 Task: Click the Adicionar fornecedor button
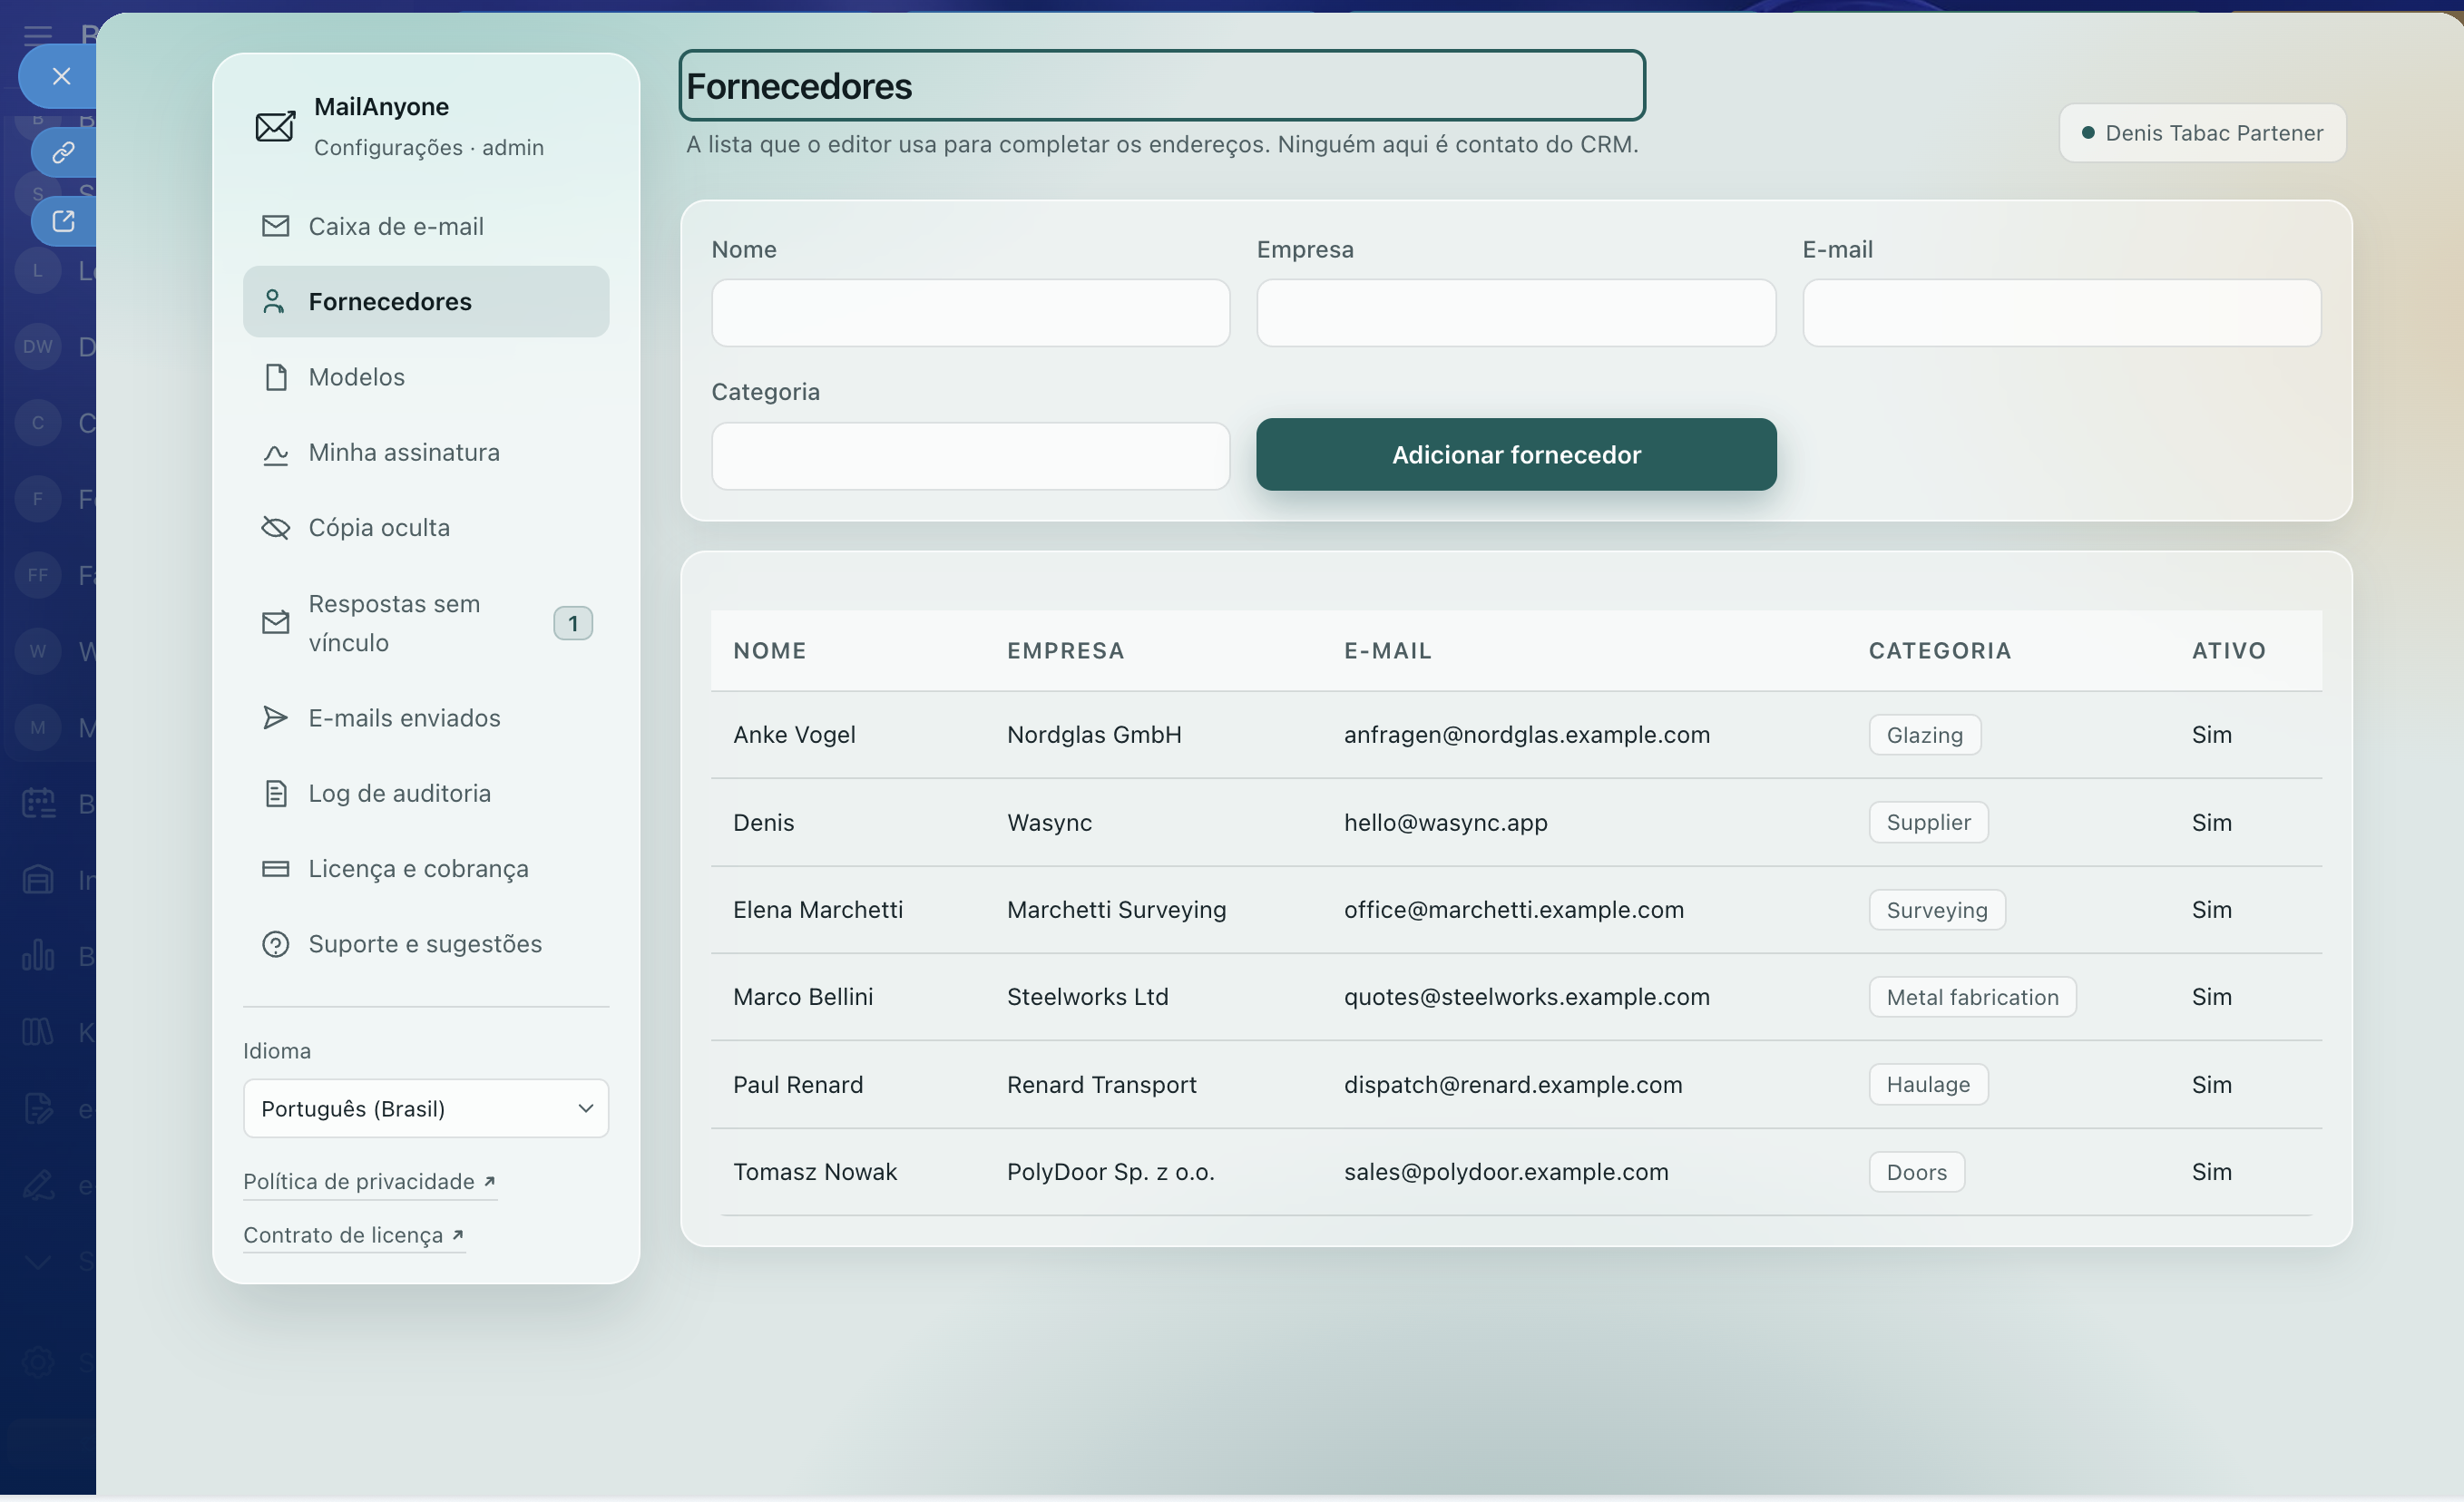[1516, 454]
